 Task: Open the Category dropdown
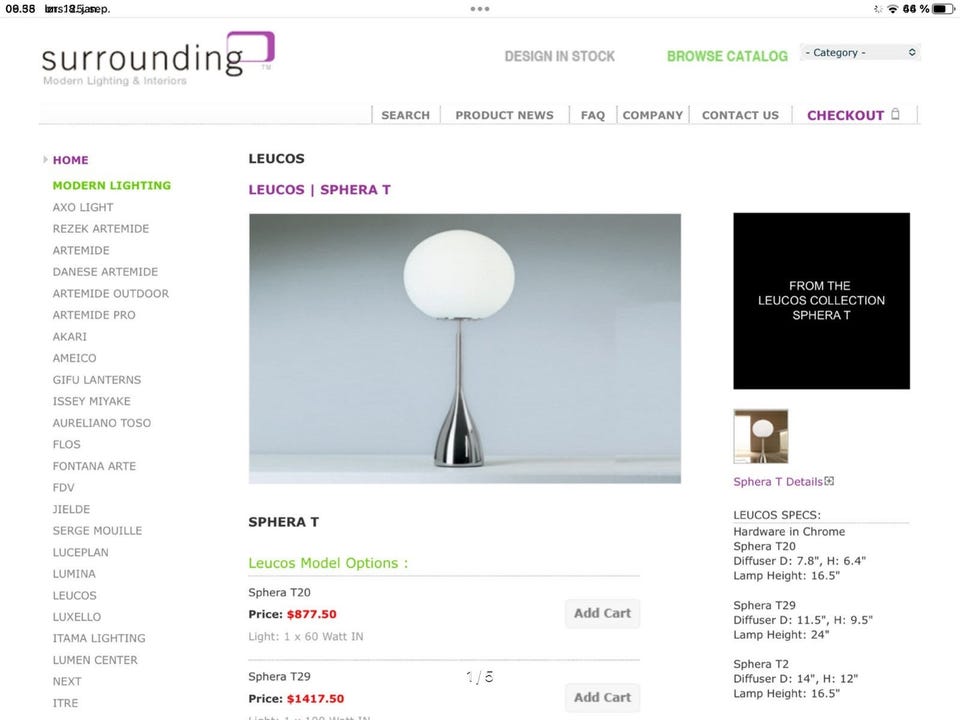860,53
